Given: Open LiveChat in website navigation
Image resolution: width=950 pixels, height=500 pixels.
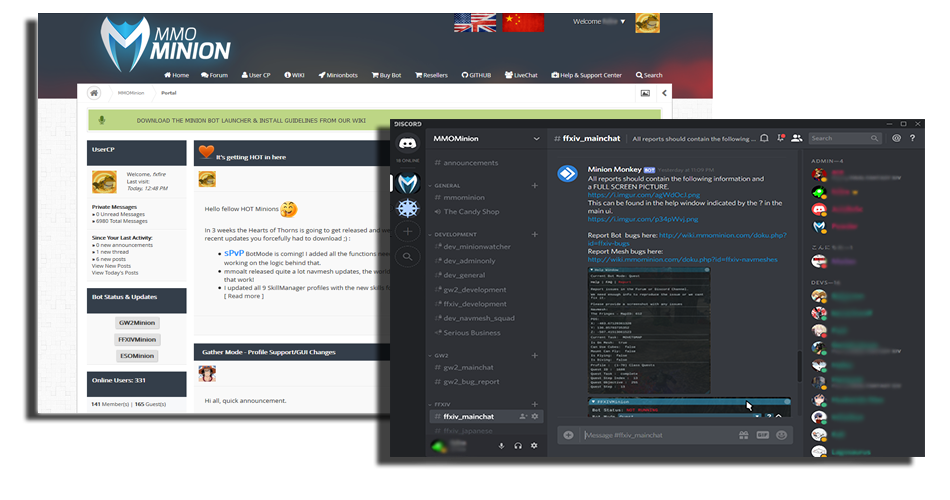Looking at the screenshot, I should tap(521, 75).
